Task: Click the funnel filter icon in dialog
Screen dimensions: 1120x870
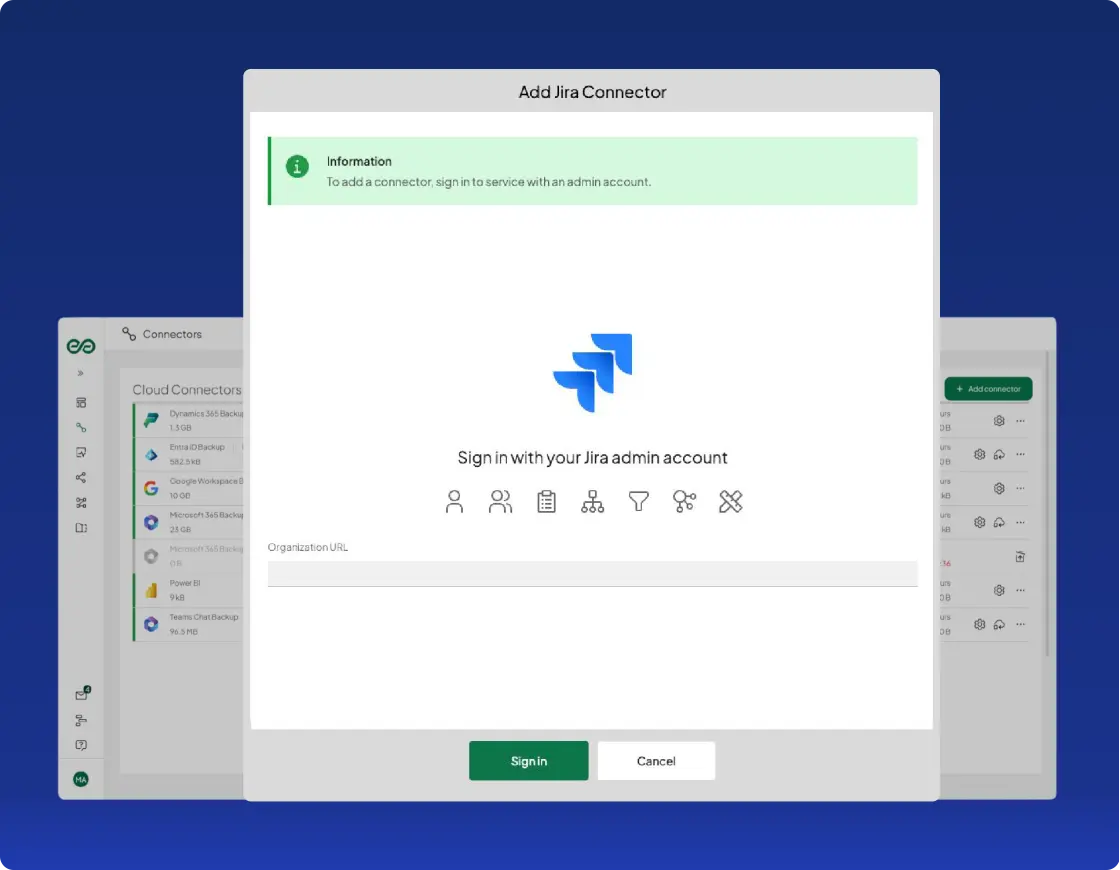Action: coord(639,501)
